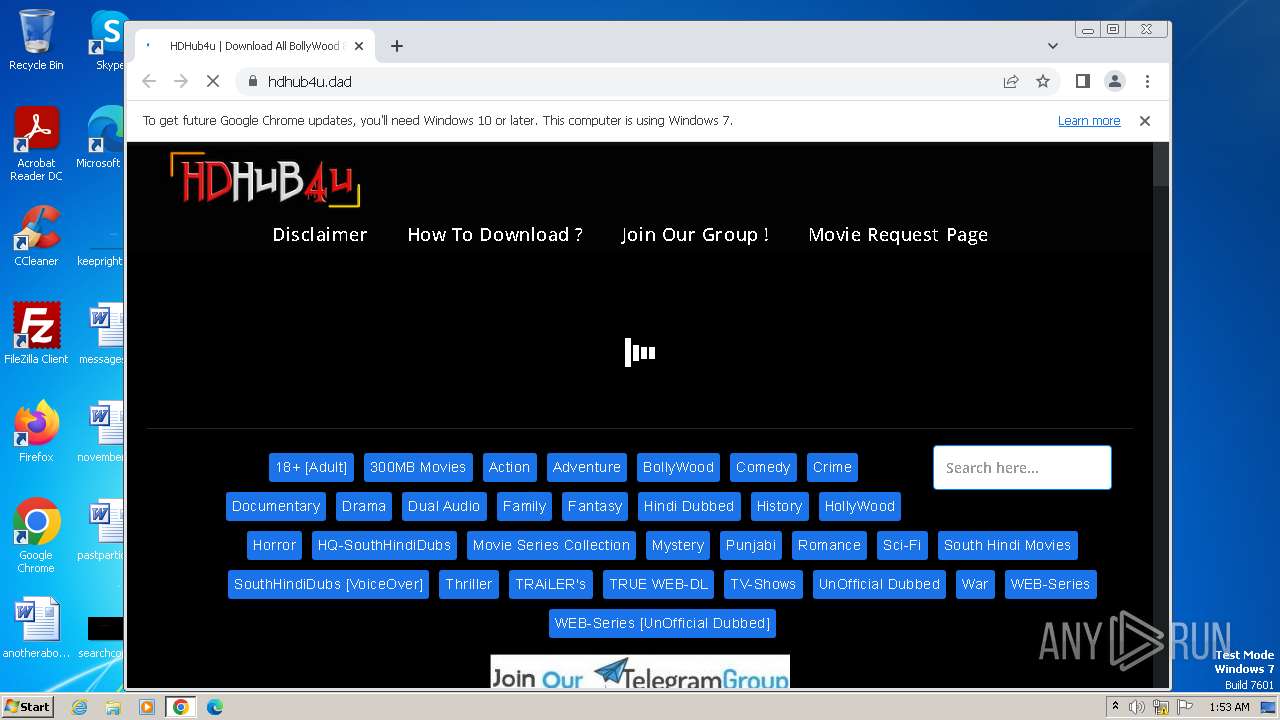The height and width of the screenshot is (720, 1280).
Task: Close the HDHub4u browser tab
Action: point(359,46)
